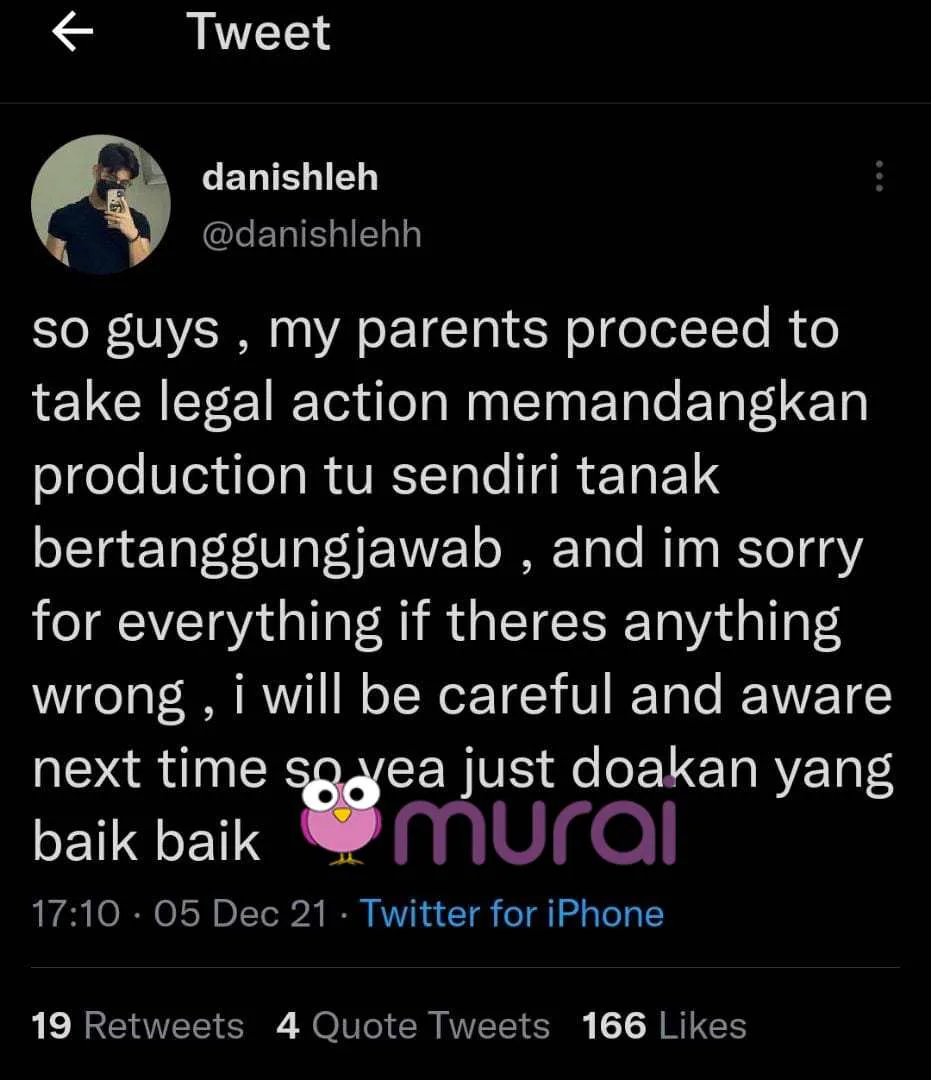
Task: Click the Tweet header title
Action: (258, 32)
